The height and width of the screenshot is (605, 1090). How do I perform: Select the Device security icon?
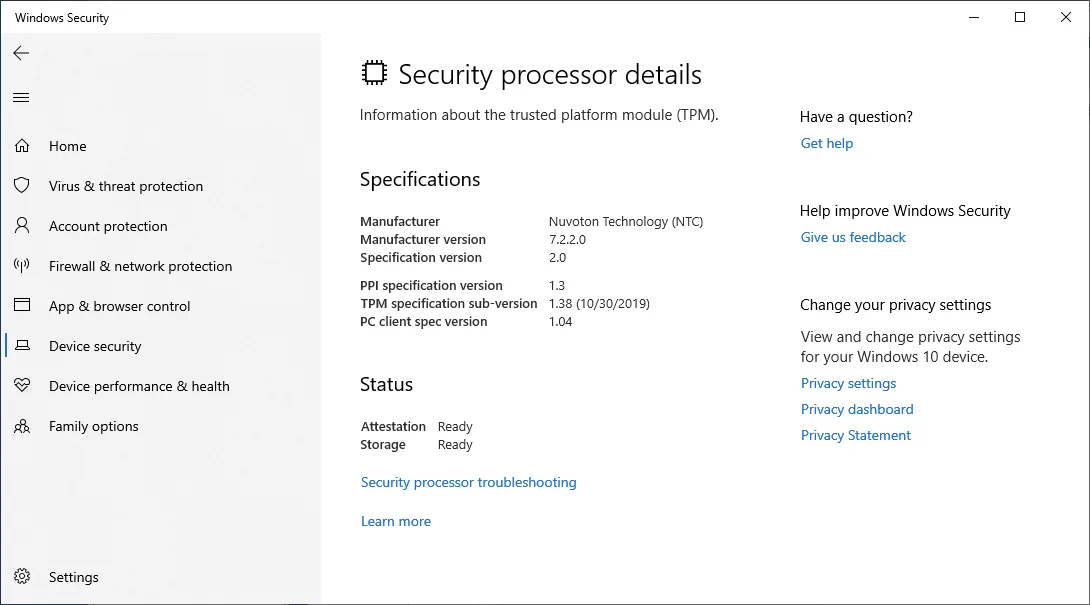(x=22, y=346)
